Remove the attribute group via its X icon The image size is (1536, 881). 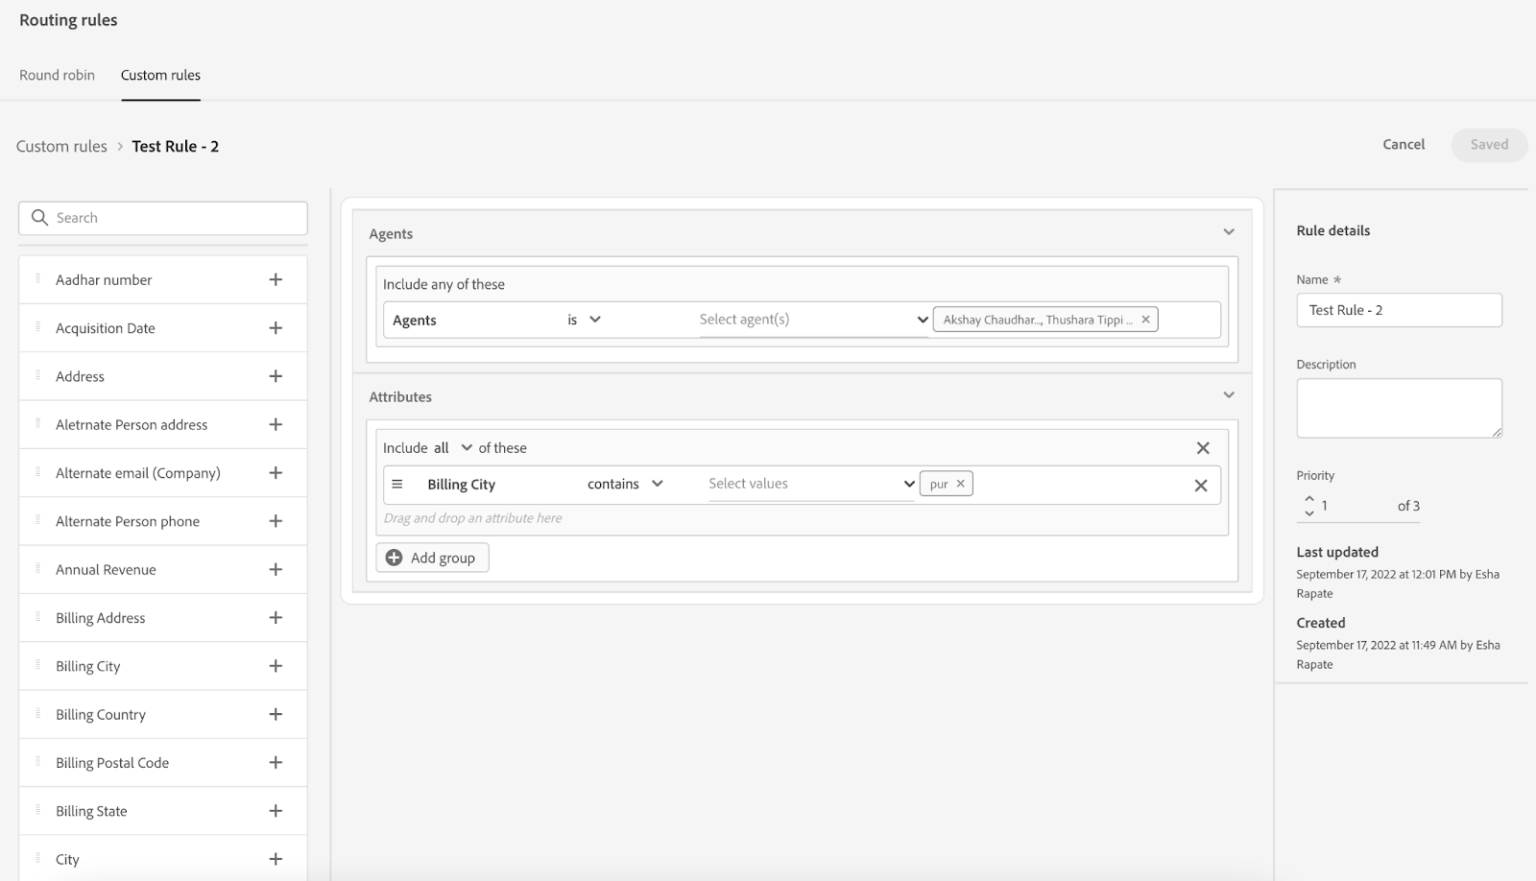(1203, 447)
